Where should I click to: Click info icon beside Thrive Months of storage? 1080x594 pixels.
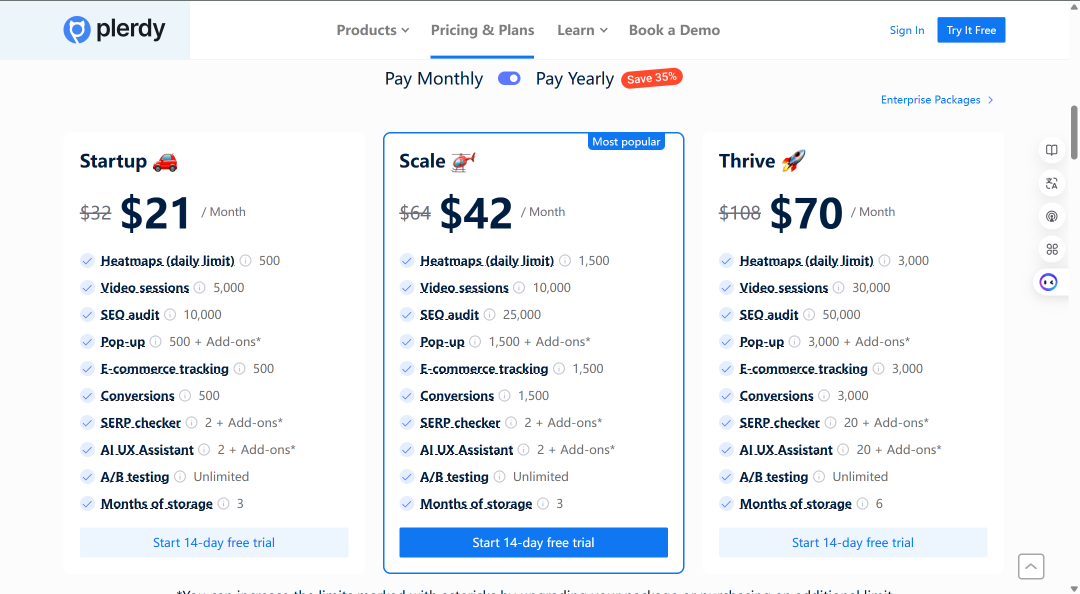(x=862, y=504)
